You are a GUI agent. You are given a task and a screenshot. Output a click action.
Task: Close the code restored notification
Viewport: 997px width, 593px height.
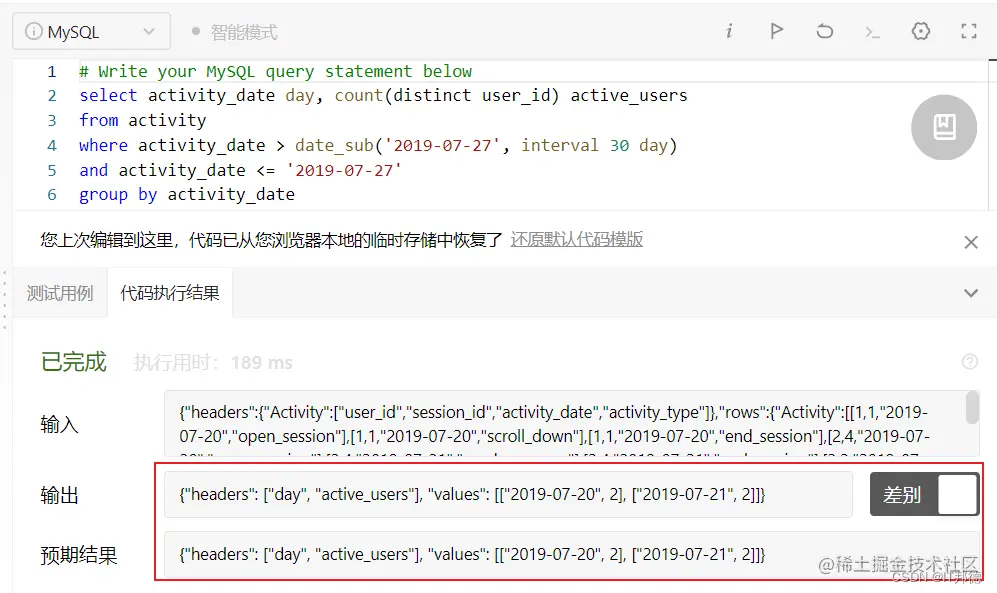click(971, 242)
